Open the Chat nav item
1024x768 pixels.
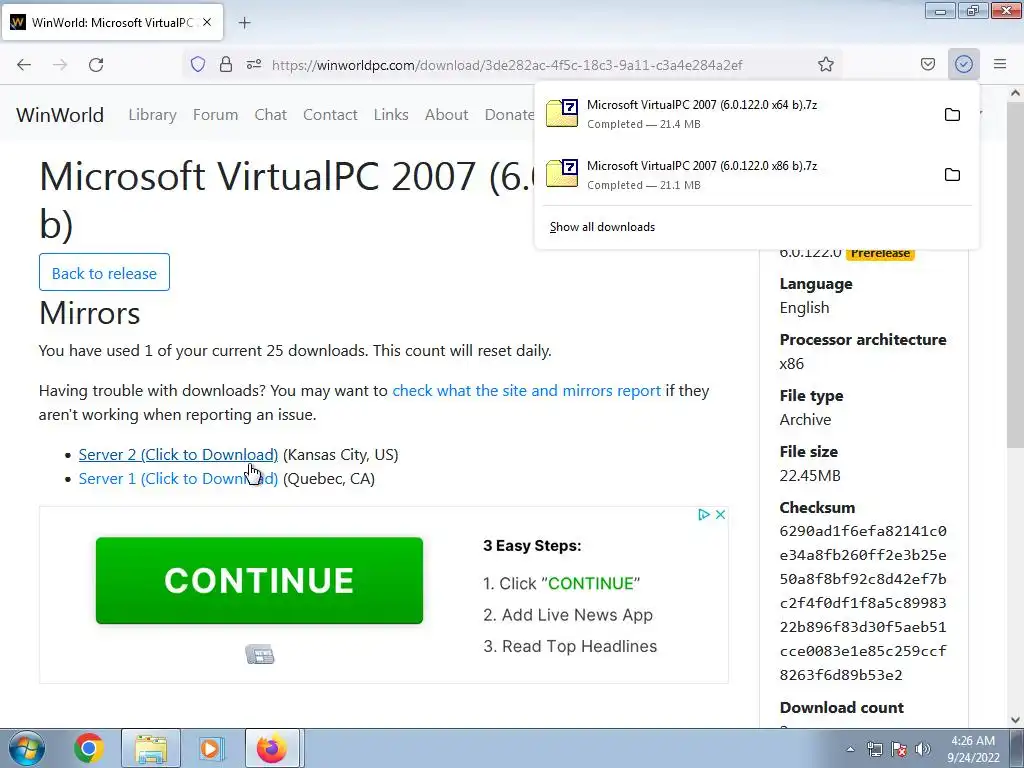(270, 115)
